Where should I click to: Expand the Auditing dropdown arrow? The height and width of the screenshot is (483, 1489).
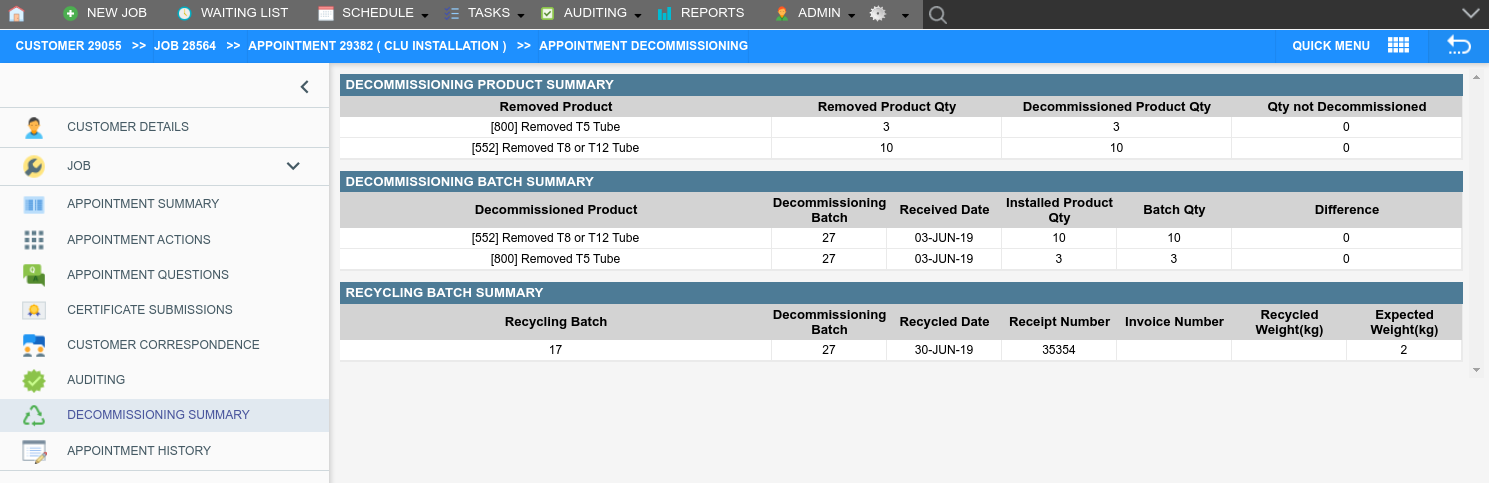(638, 16)
